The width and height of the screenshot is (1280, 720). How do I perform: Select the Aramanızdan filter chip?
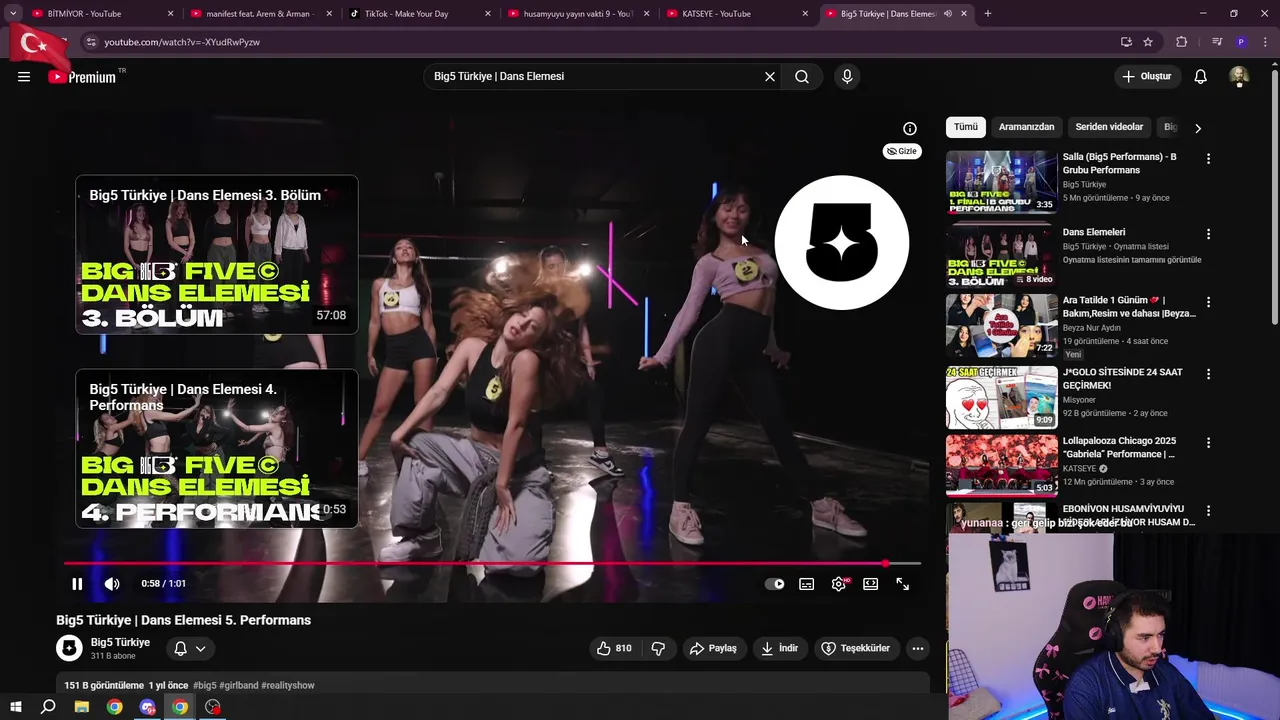click(1027, 127)
